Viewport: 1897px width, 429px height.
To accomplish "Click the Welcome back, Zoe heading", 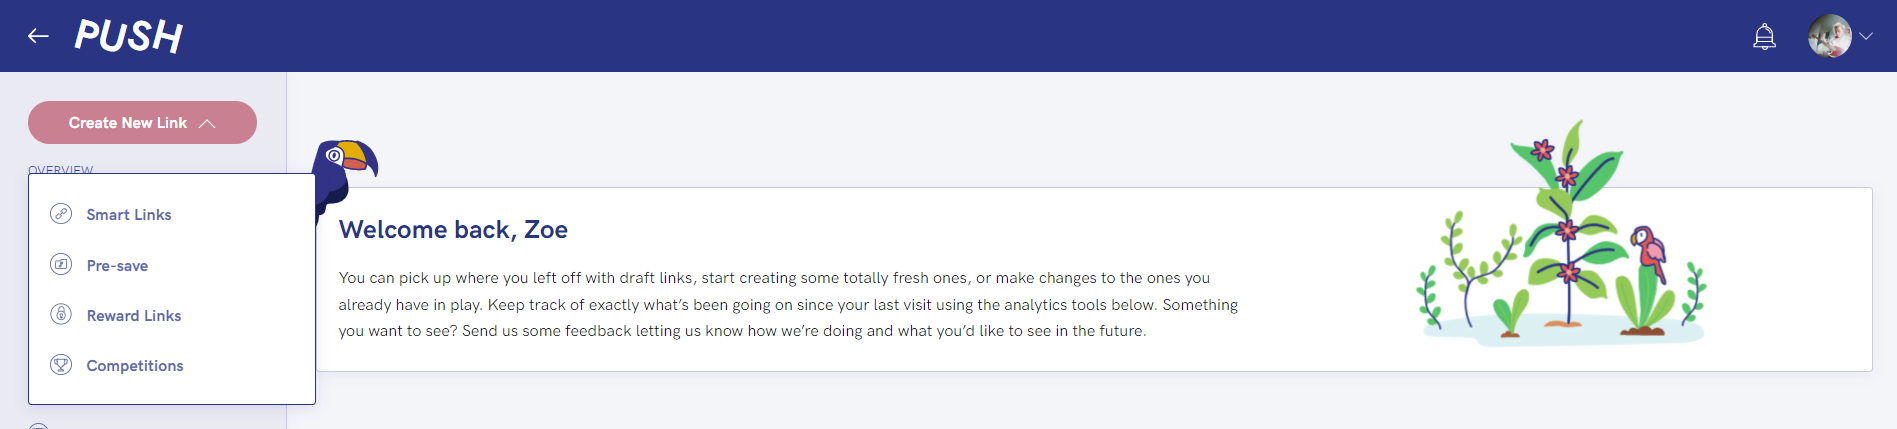I will coord(453,230).
